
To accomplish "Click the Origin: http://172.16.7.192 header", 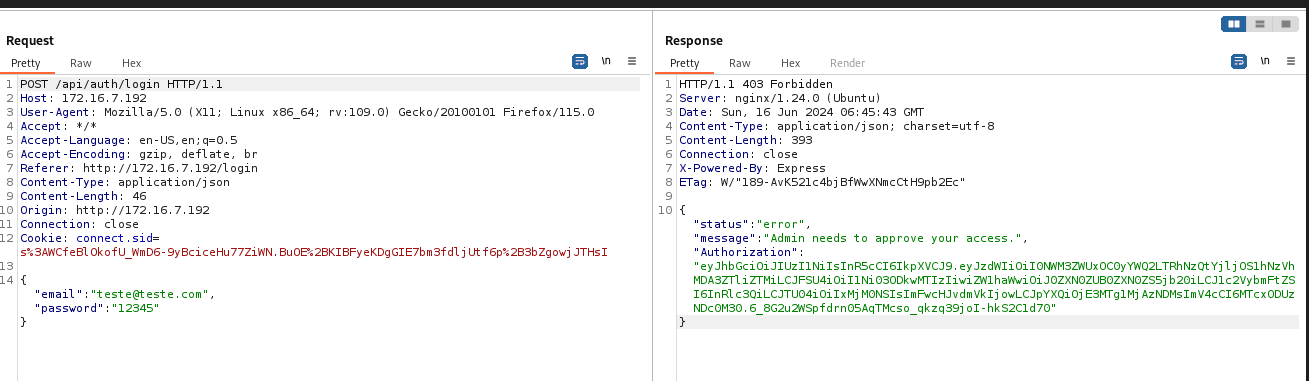I will click(115, 211).
